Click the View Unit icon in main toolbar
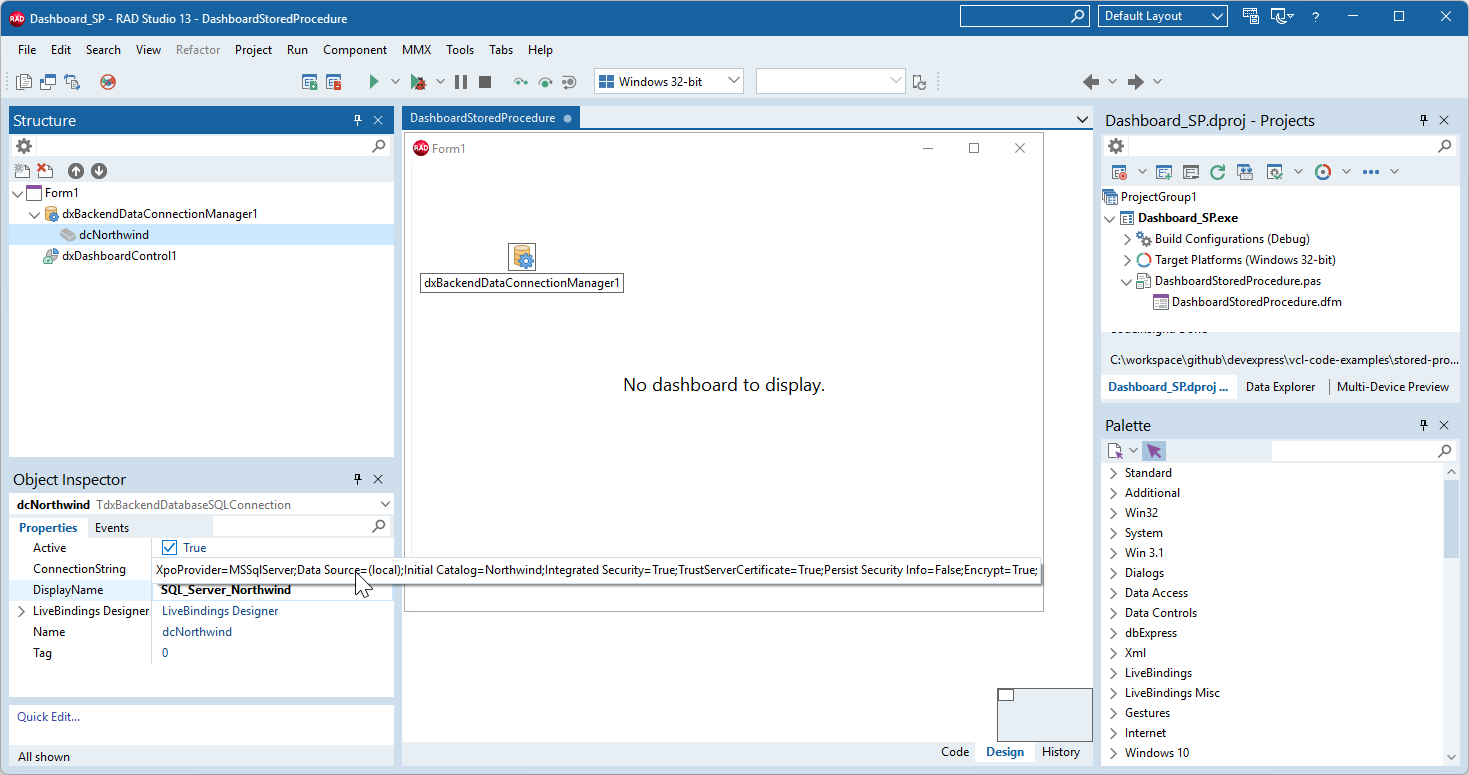Image resolution: width=1469 pixels, height=775 pixels. pos(24,82)
